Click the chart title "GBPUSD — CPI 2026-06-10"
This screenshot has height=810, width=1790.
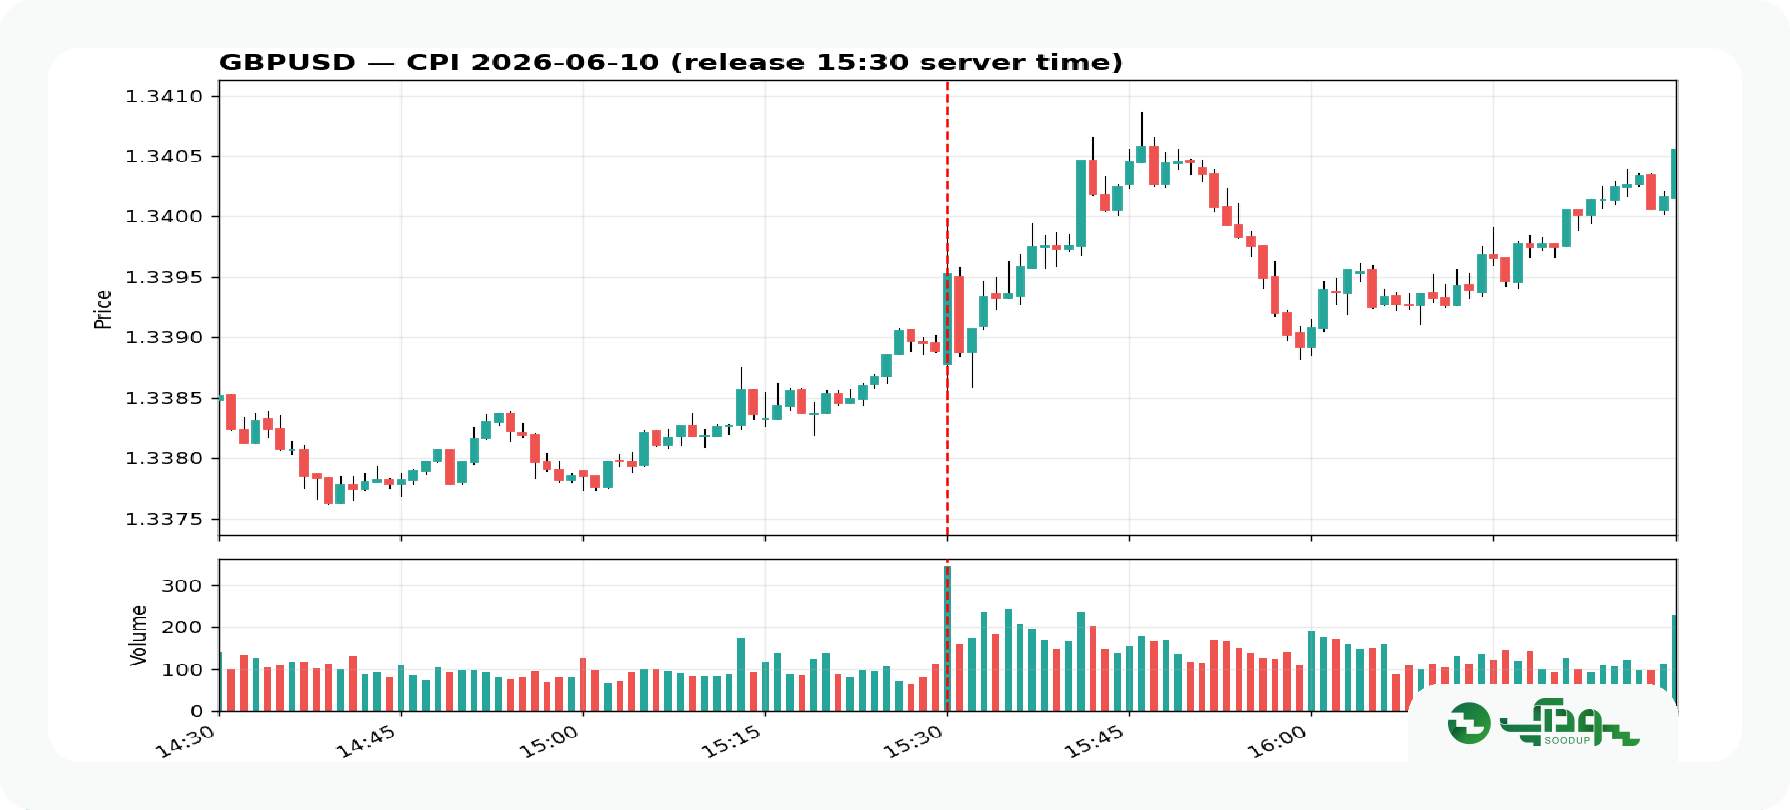(439, 62)
